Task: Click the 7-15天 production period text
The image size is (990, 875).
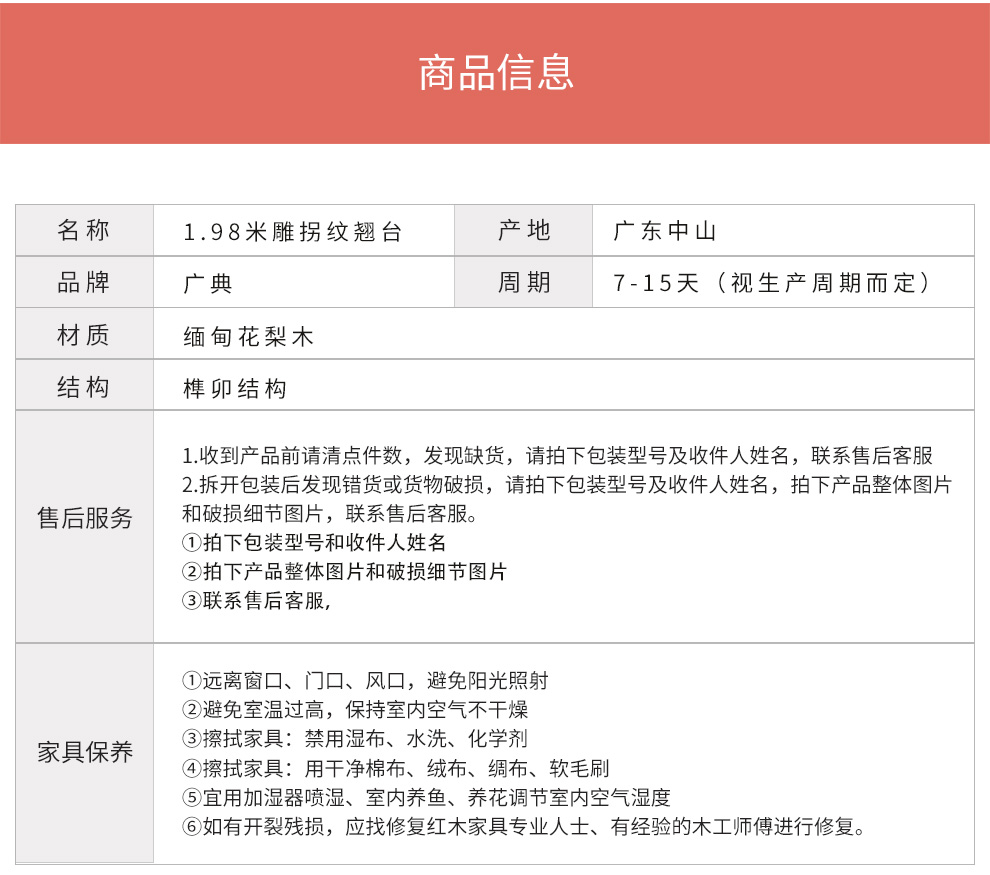Action: pos(772,284)
